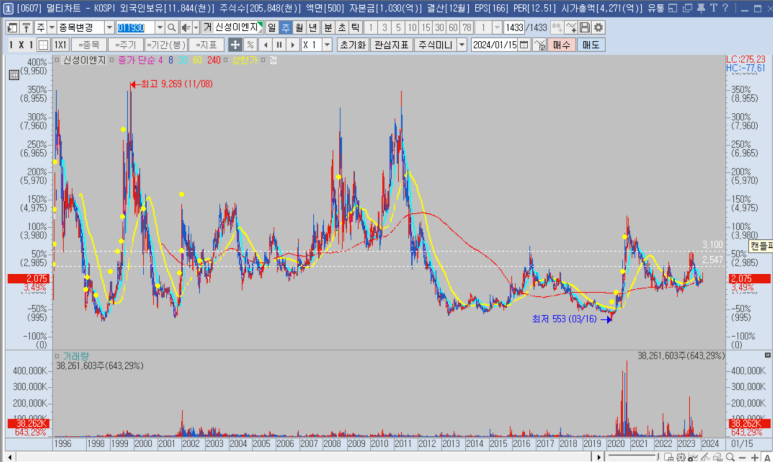
Task: Click the table grid icon left of the chart
Action: [14, 75]
